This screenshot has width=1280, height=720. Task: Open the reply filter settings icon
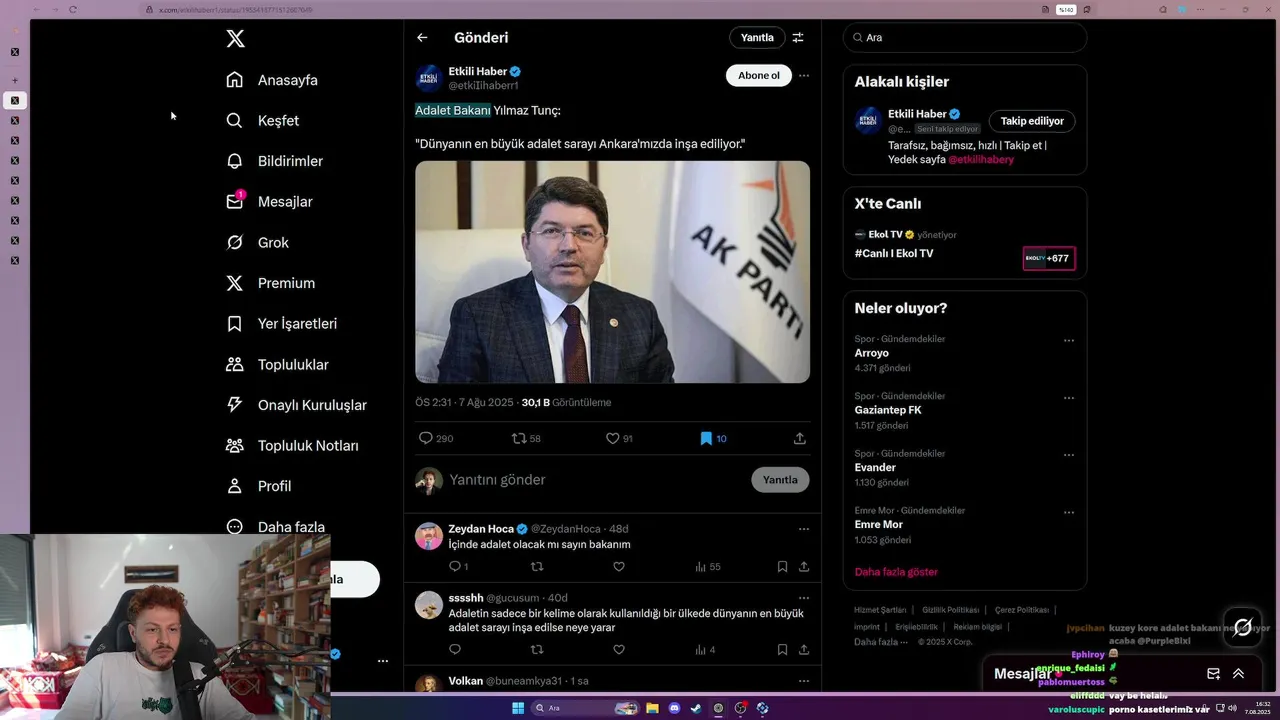pos(798,38)
